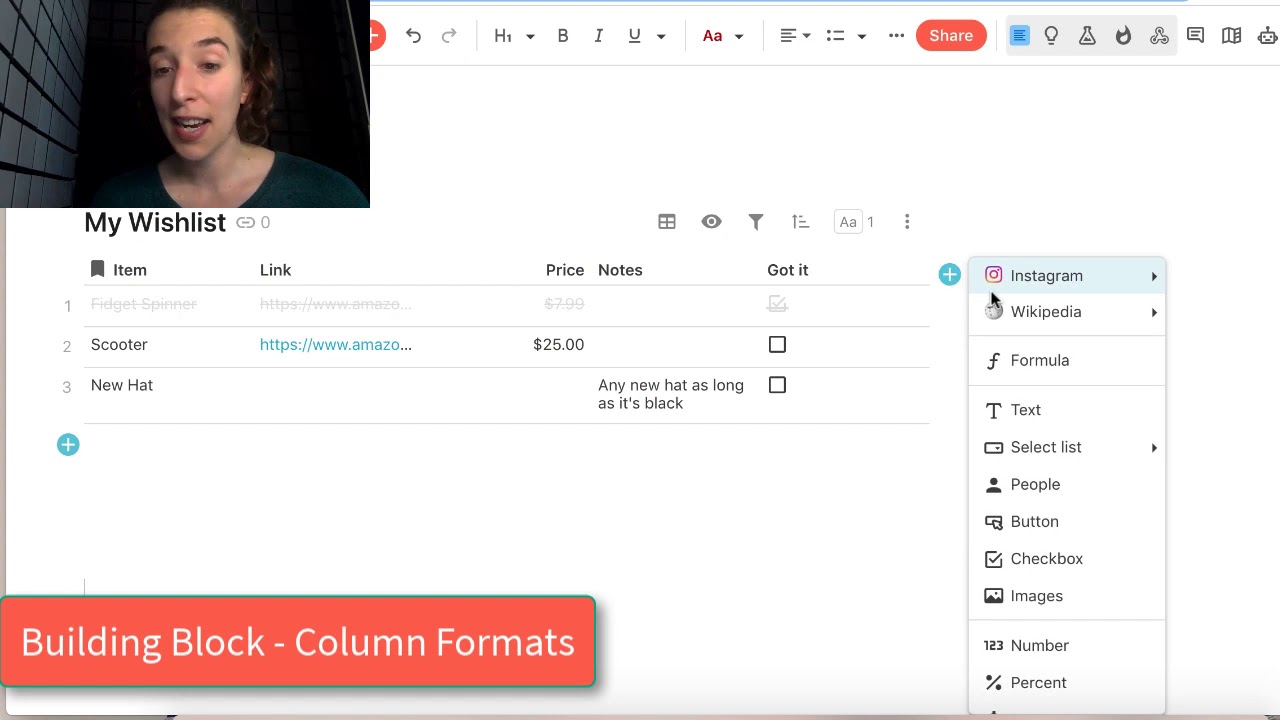Click the My Wishlist table title
The height and width of the screenshot is (720, 1280).
coord(155,222)
